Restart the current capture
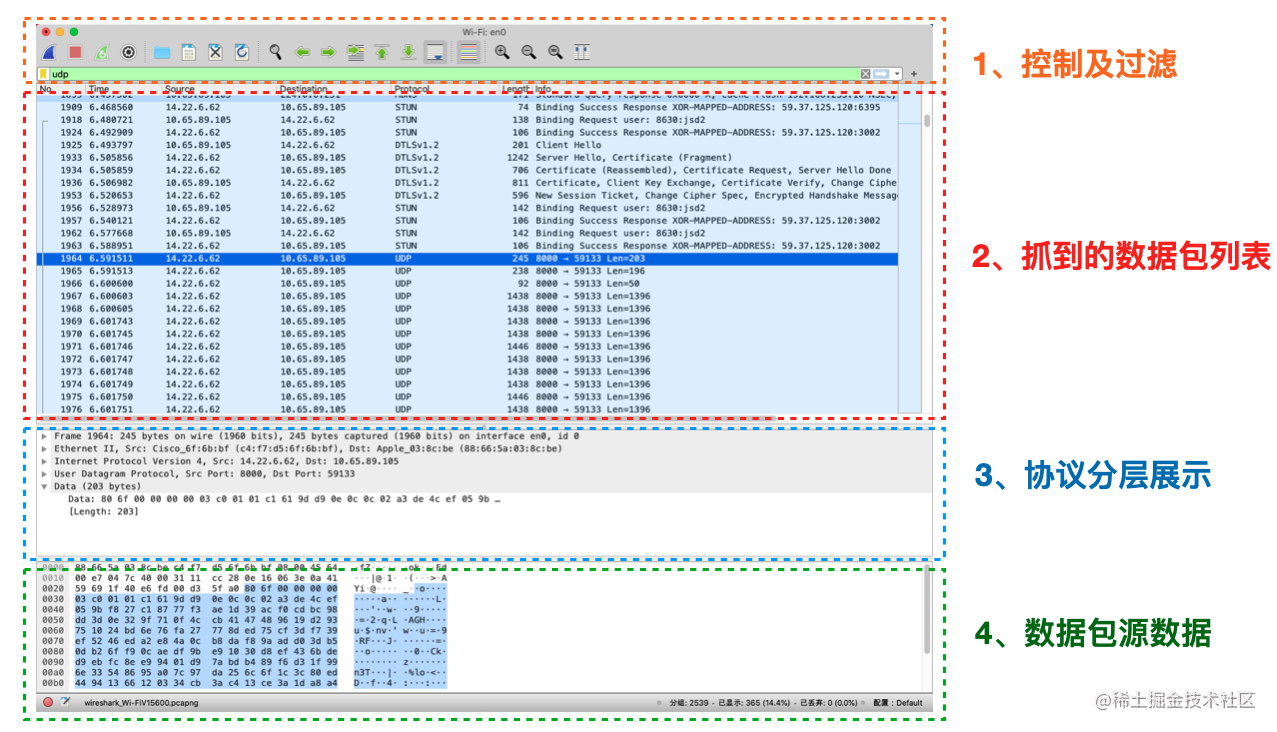 (101, 52)
